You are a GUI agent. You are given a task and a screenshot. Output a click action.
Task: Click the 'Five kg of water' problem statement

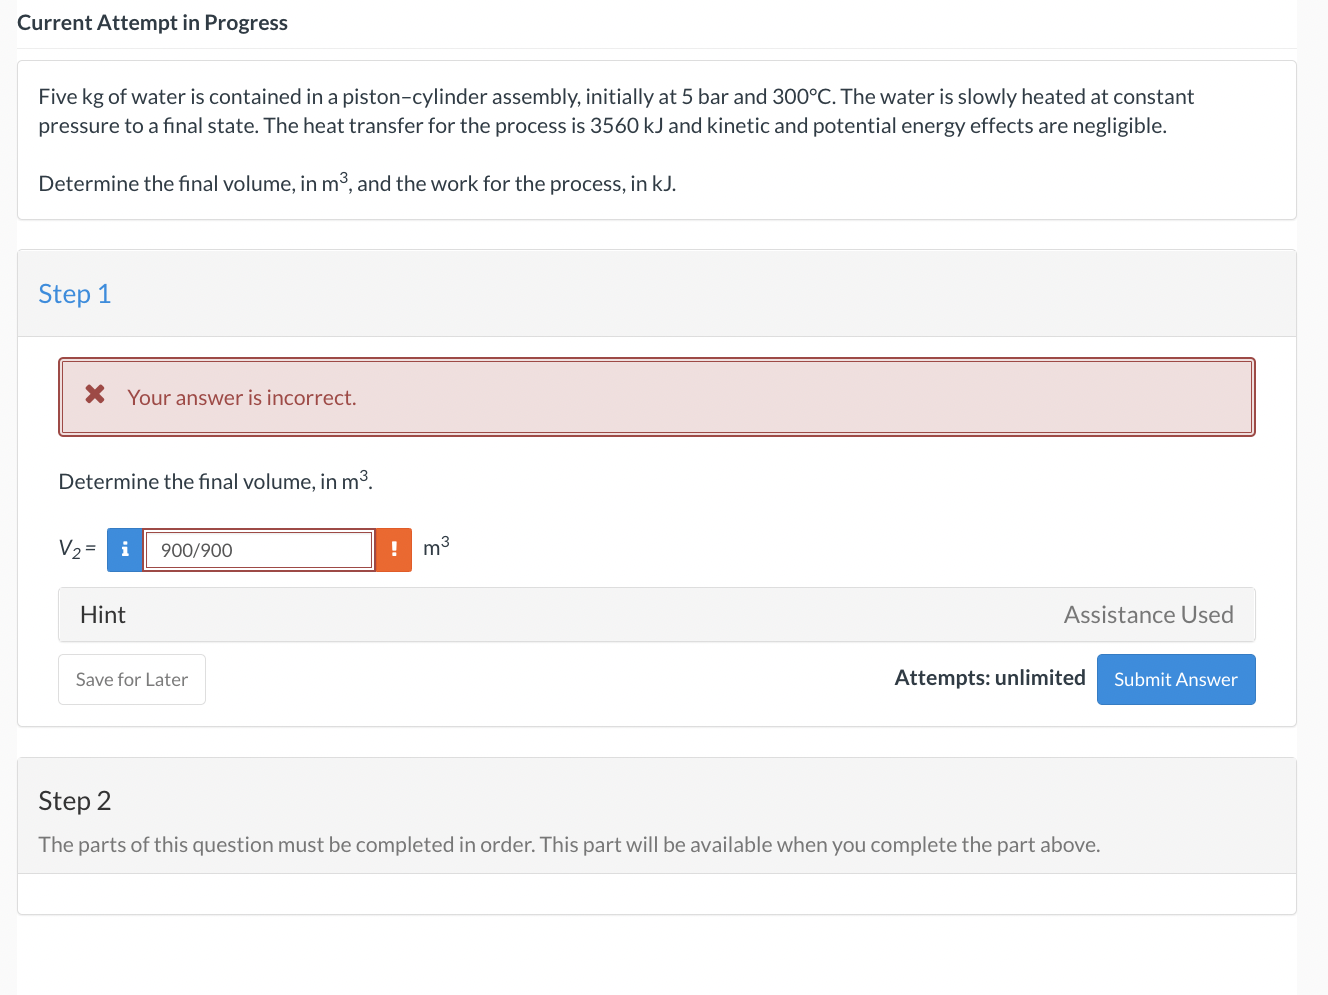pos(616,111)
